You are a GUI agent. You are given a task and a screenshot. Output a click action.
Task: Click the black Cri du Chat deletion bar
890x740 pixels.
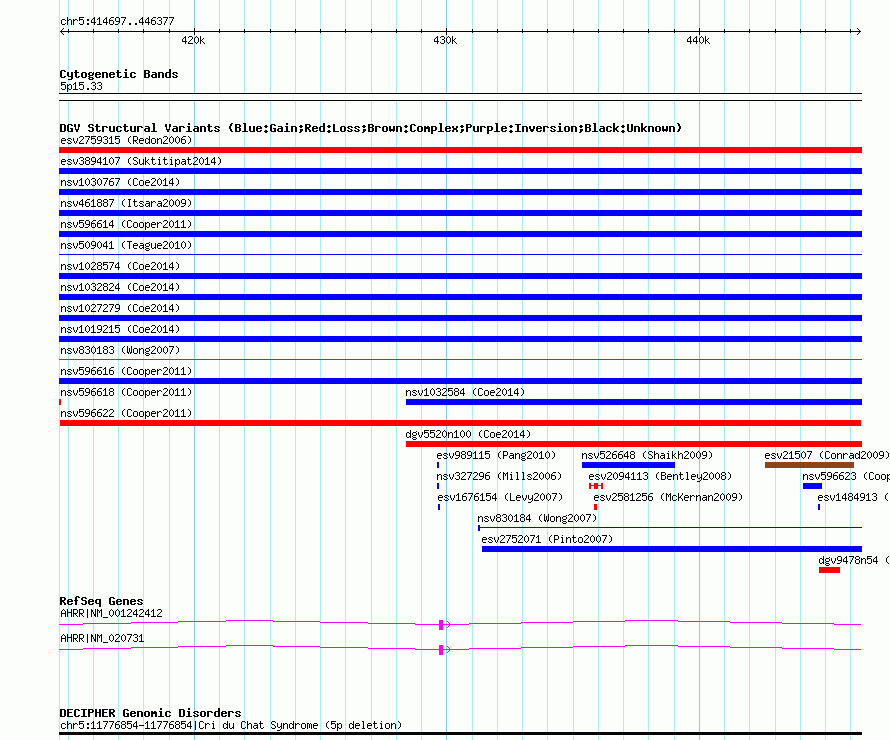point(460,734)
